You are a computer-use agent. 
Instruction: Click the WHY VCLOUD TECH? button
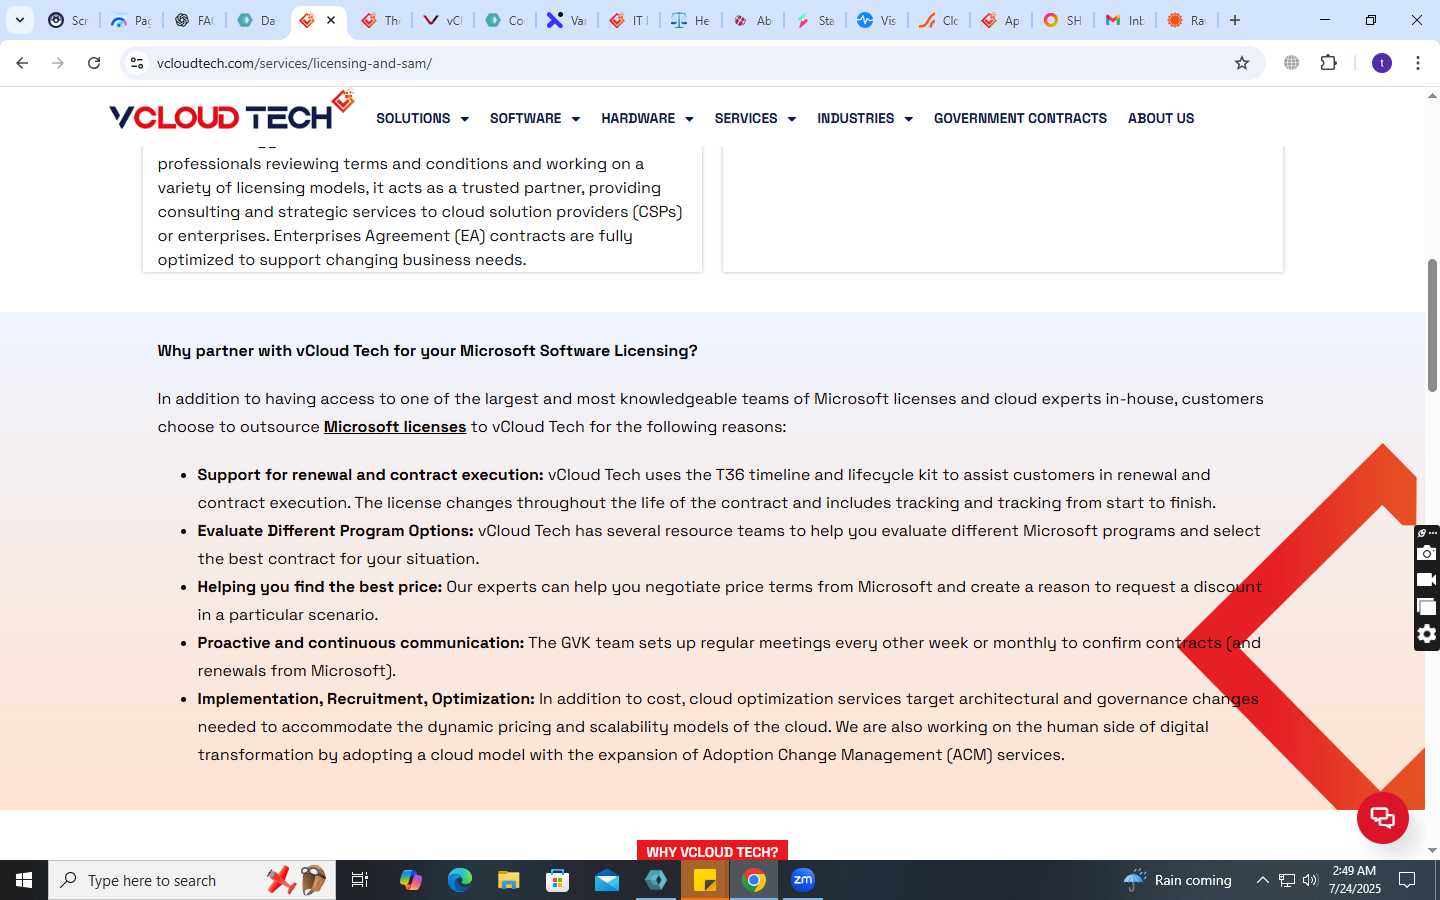[712, 851]
